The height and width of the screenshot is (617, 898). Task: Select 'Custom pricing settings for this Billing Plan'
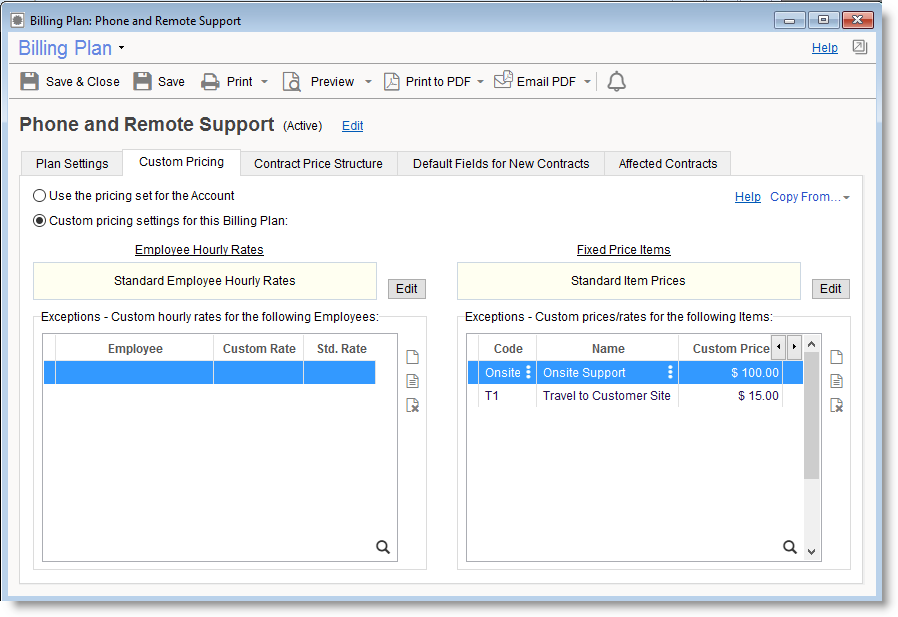[40, 221]
